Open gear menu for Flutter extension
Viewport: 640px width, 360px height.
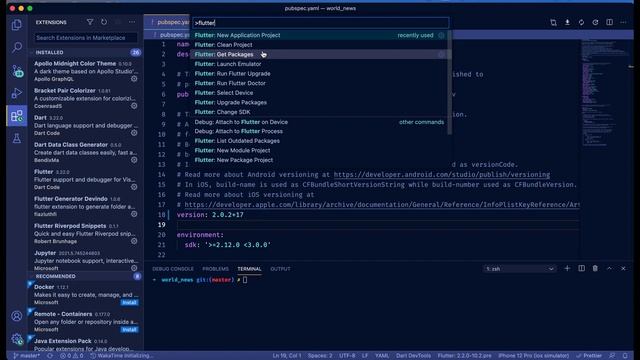(x=134, y=187)
